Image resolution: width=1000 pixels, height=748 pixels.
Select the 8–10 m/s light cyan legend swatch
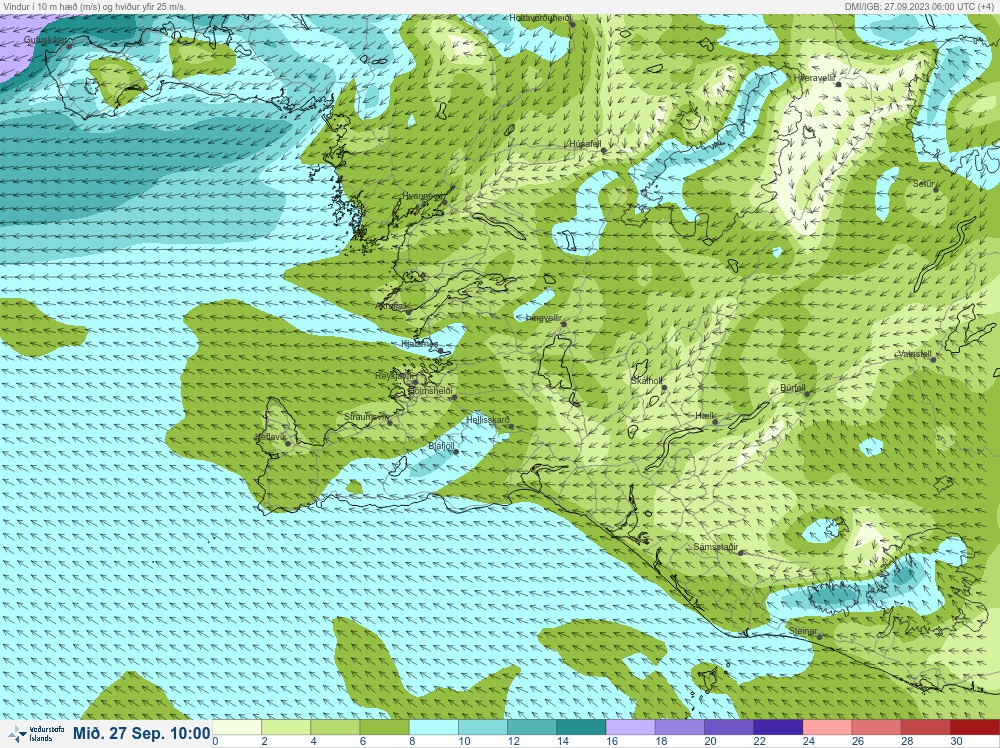[433, 728]
